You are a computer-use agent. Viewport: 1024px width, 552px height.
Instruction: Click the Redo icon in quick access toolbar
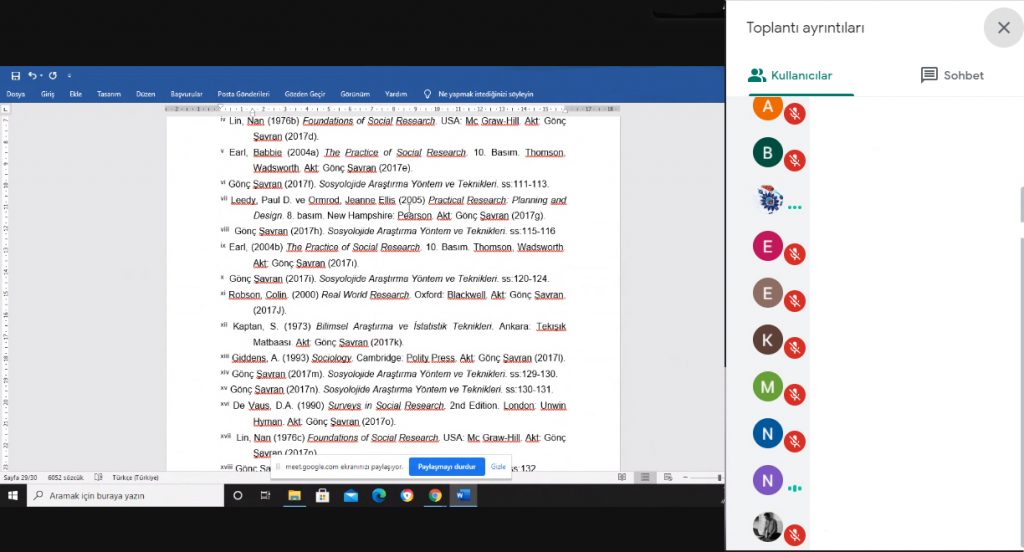tap(53, 76)
